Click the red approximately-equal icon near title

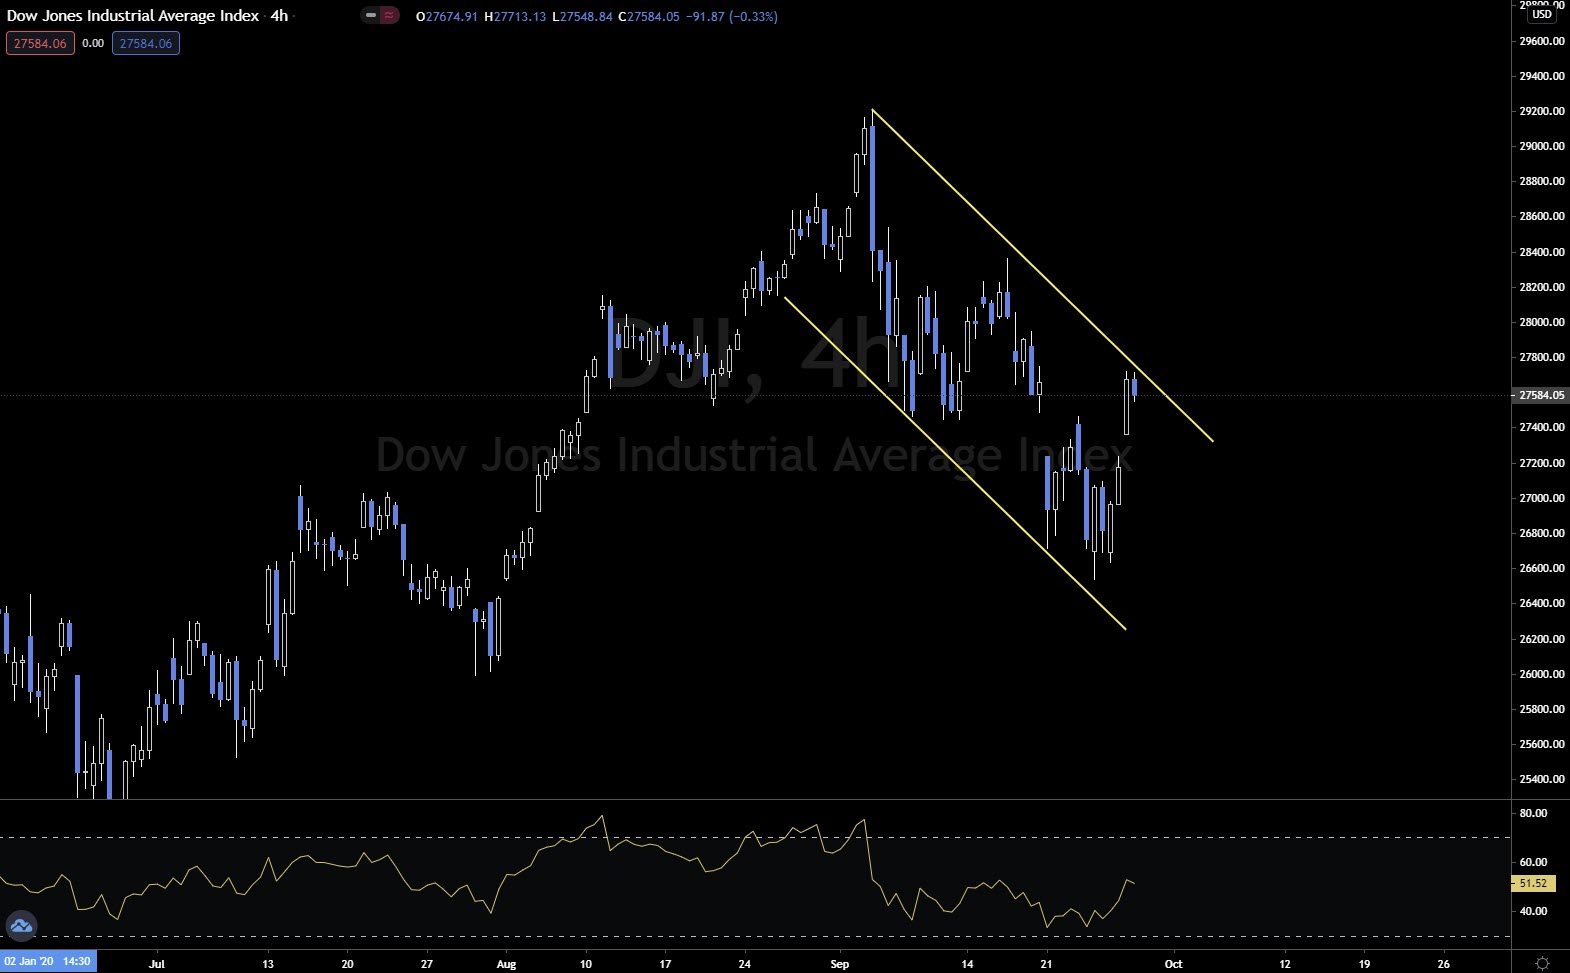point(389,16)
